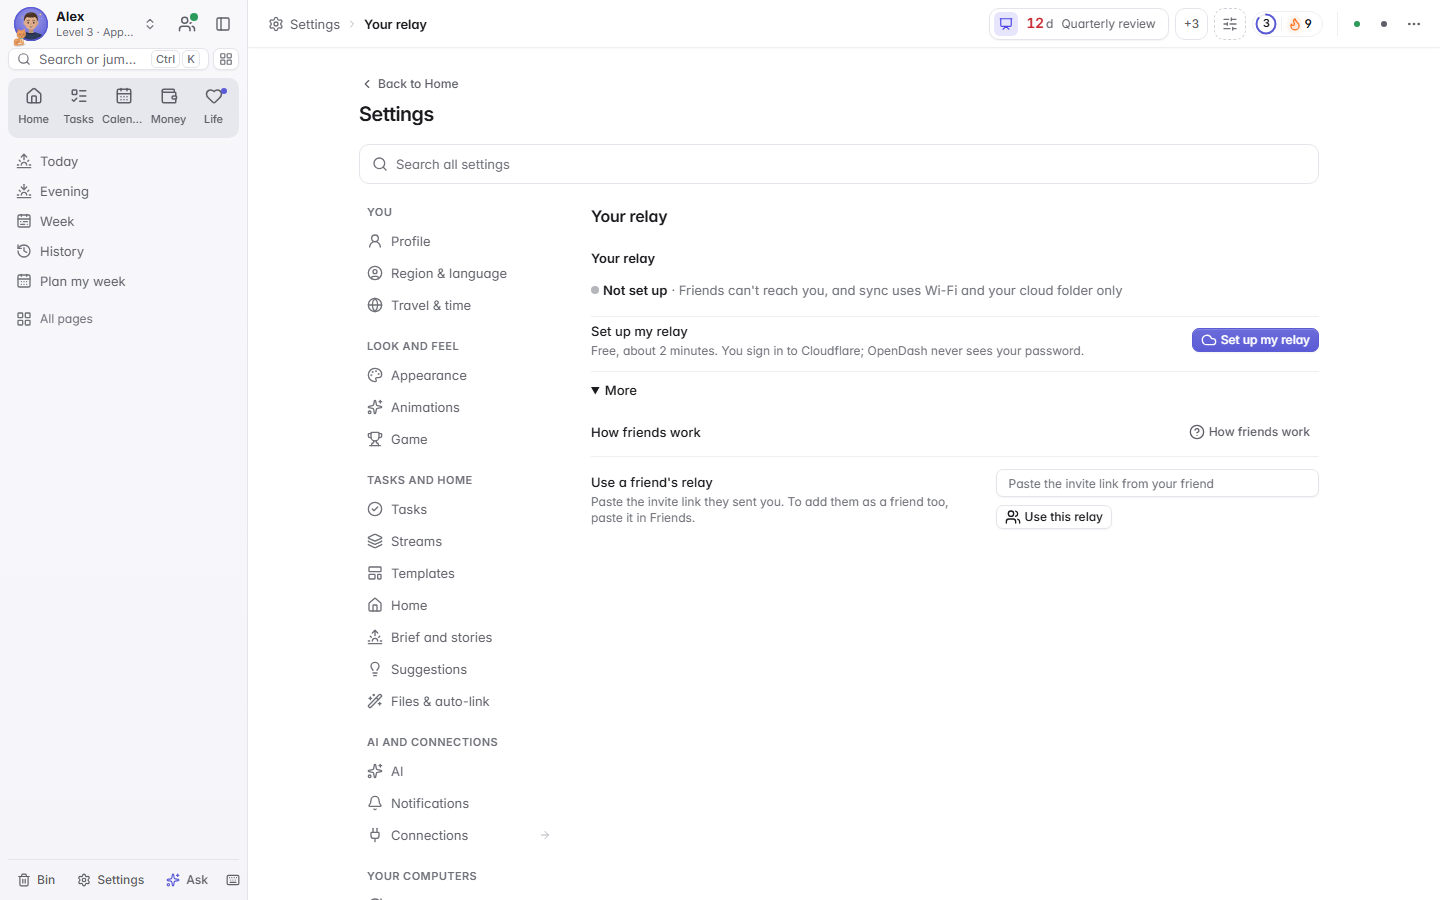
Task: Open Today in the sidebar
Action: (x=124, y=161)
